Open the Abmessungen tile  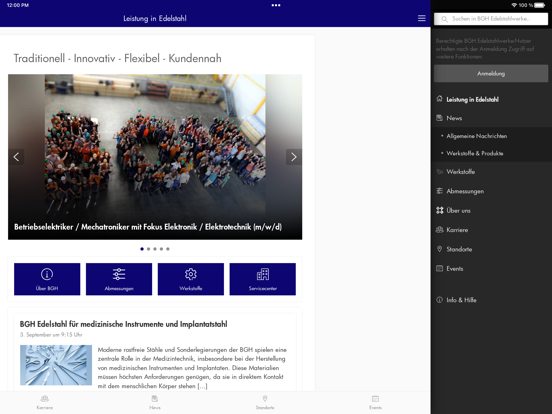119,279
